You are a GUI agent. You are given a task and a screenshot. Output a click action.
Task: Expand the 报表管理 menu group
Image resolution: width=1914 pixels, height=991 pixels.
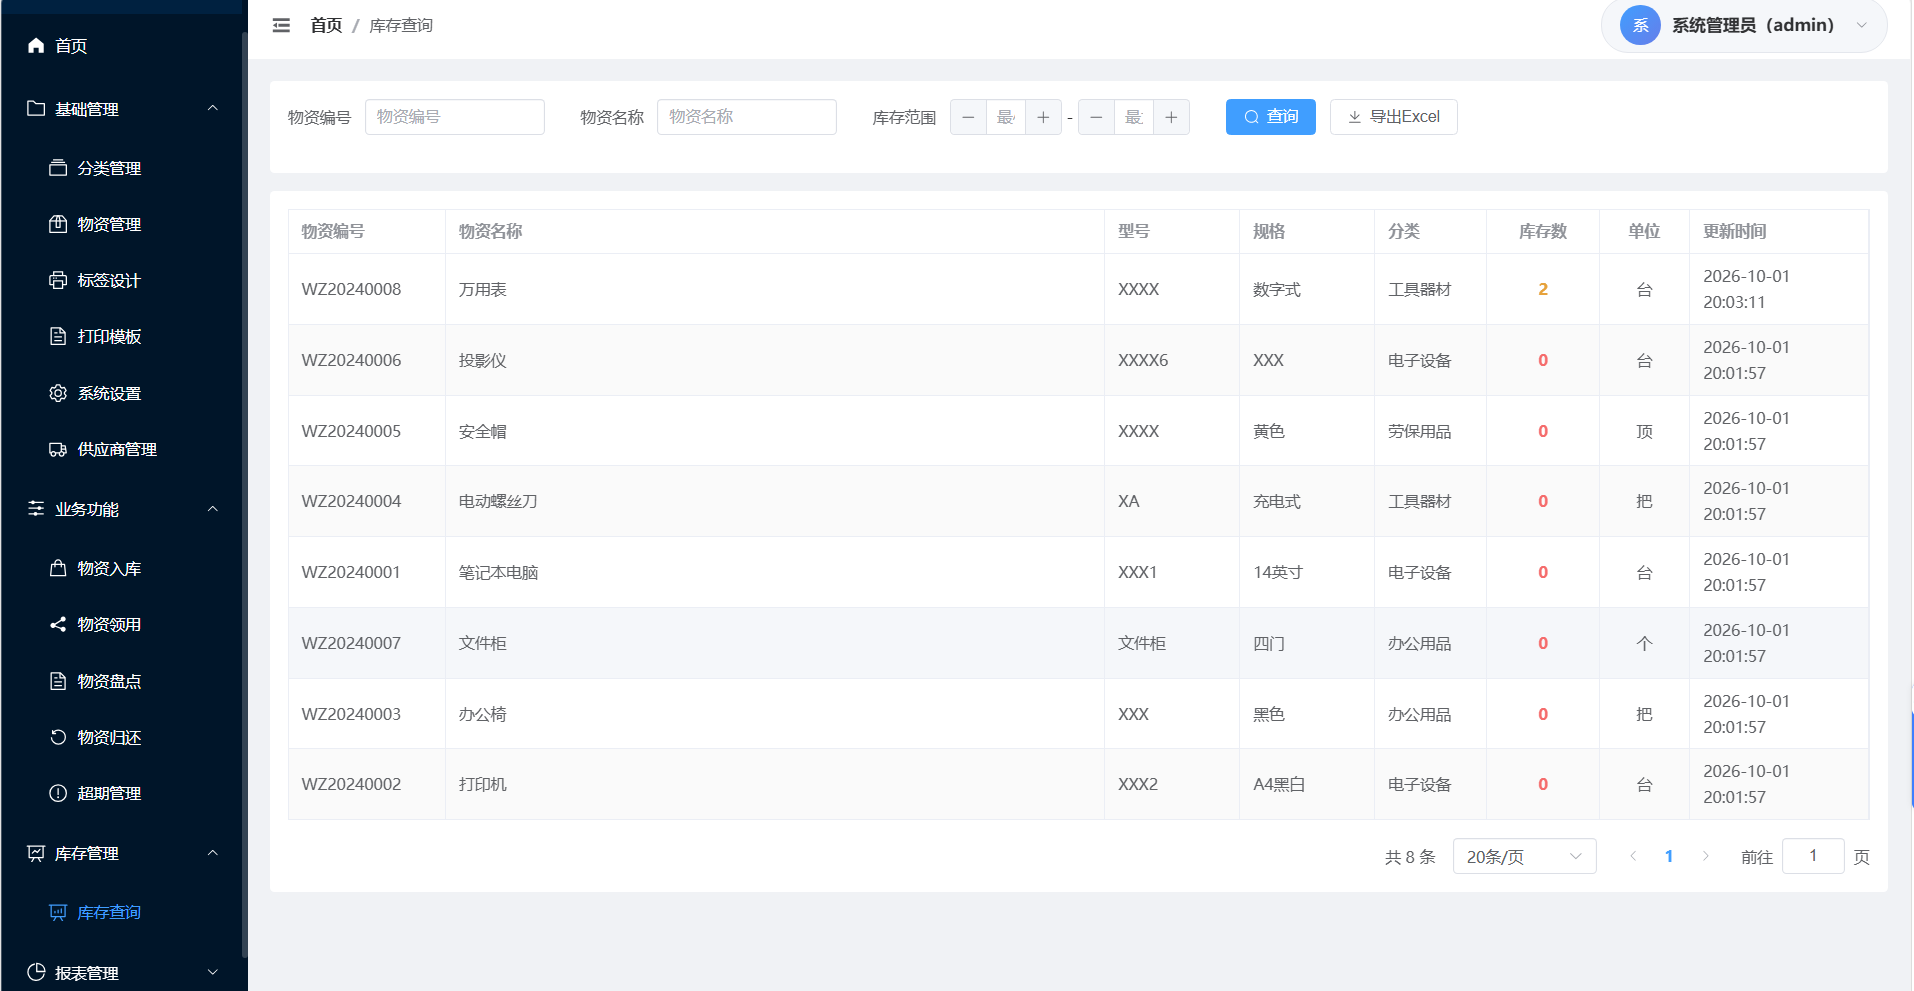212,972
